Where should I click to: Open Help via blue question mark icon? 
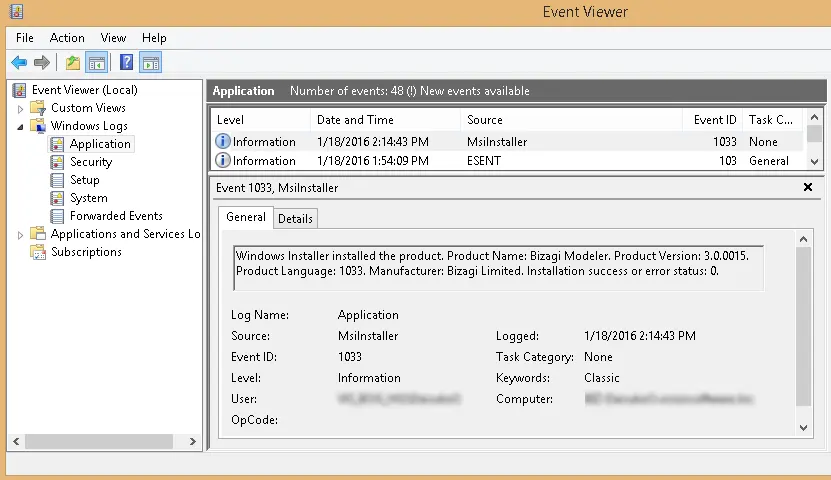(126, 63)
